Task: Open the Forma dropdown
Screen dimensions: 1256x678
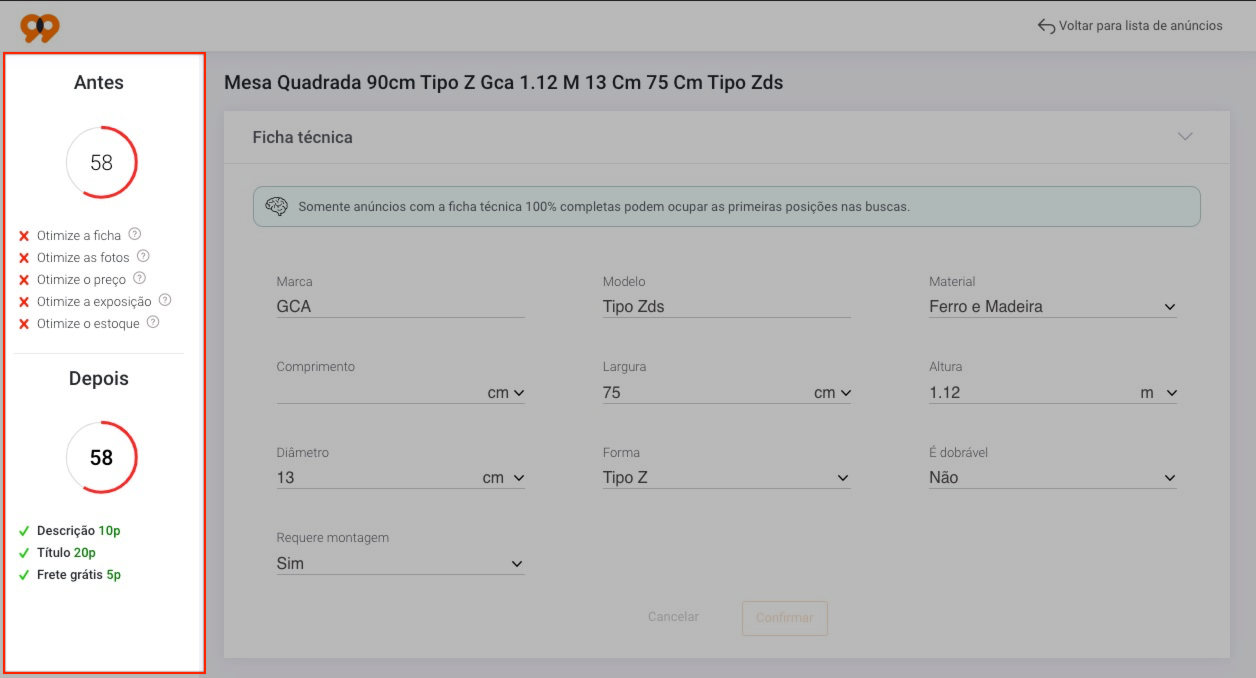Action: pyautogui.click(x=726, y=478)
